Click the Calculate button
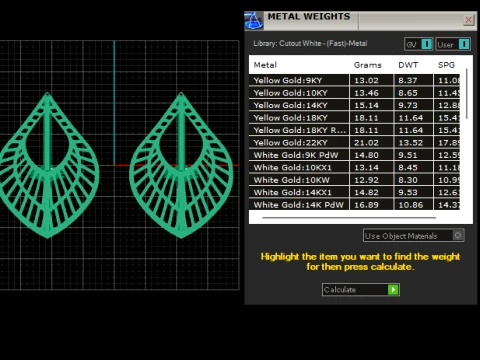This screenshot has width=480, height=360. pyautogui.click(x=361, y=289)
